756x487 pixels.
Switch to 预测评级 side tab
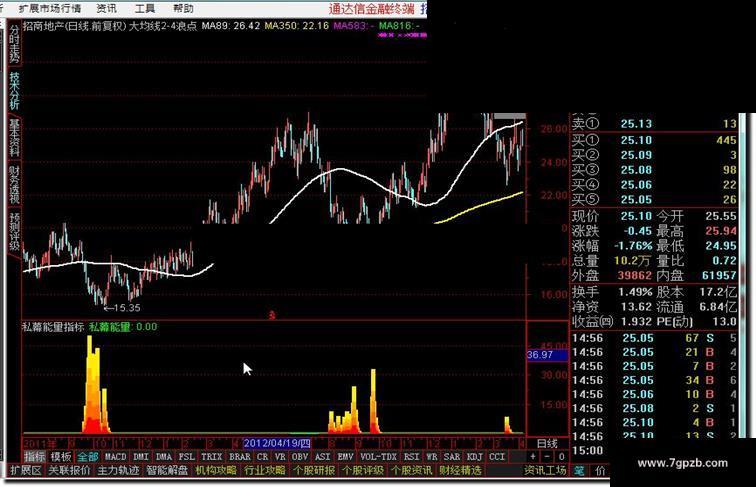click(14, 231)
